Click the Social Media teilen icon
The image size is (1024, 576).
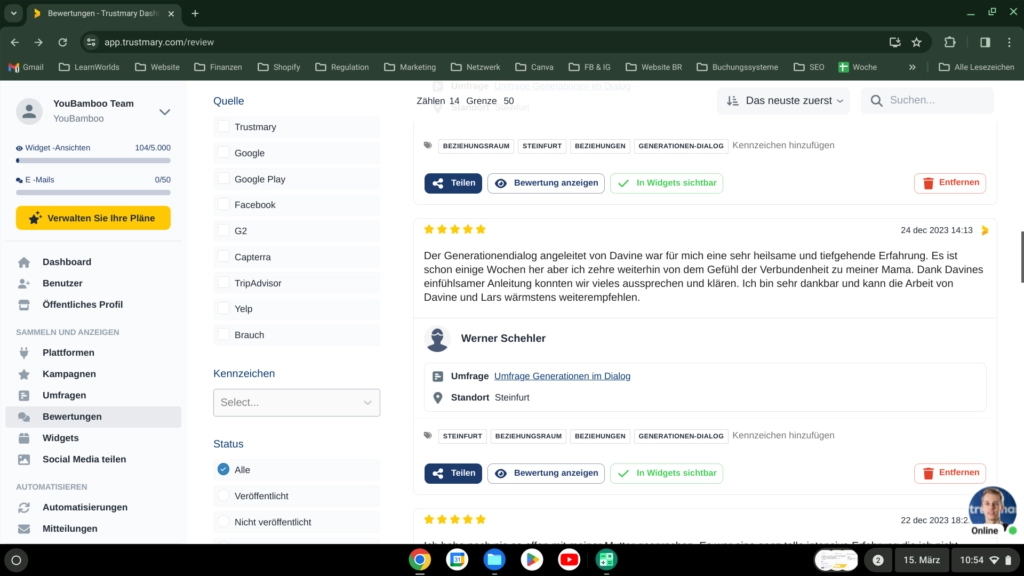pos(24,459)
